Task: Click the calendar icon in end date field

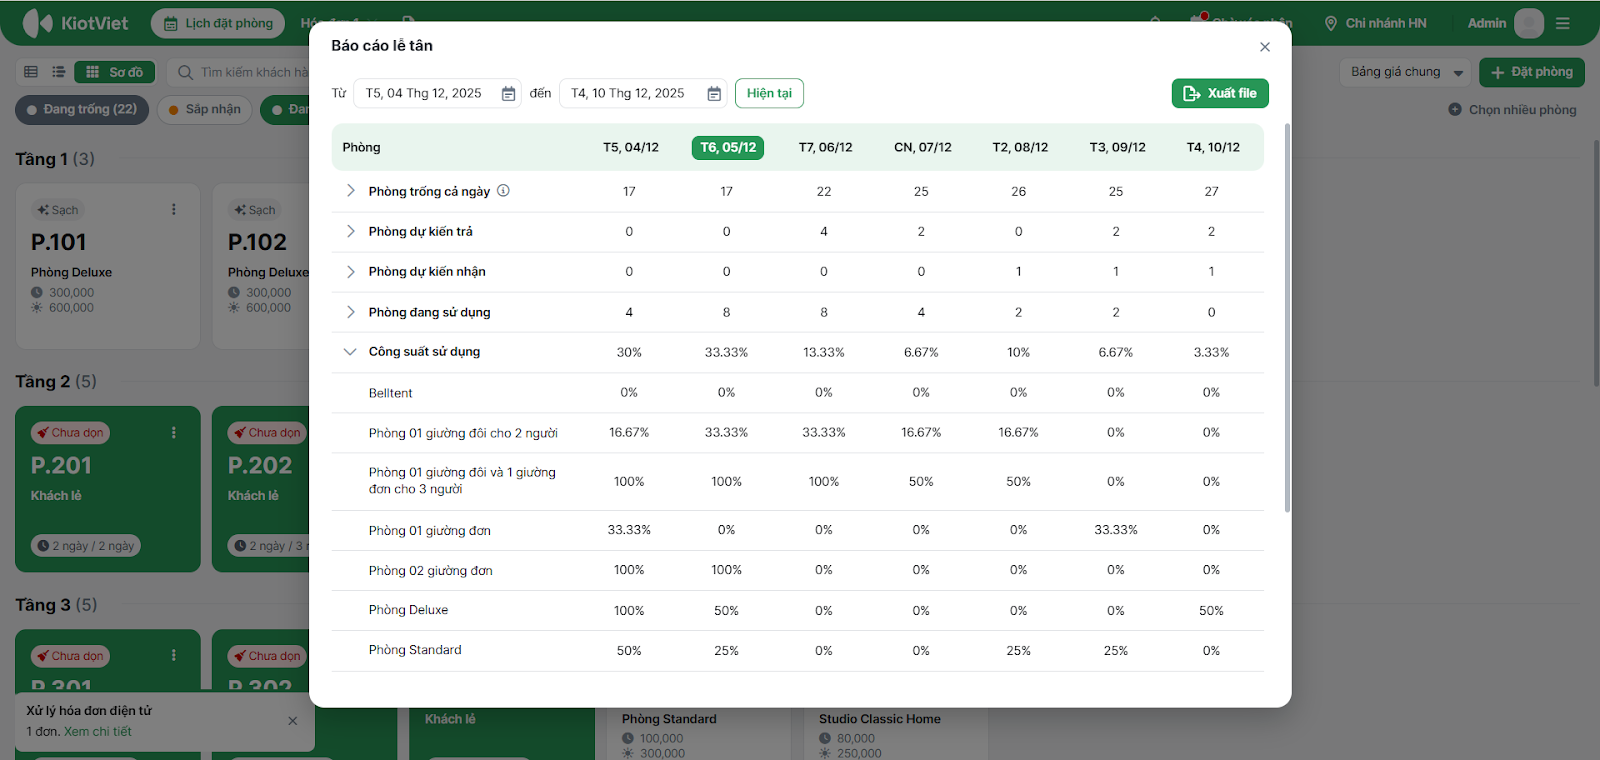Action: pos(714,94)
